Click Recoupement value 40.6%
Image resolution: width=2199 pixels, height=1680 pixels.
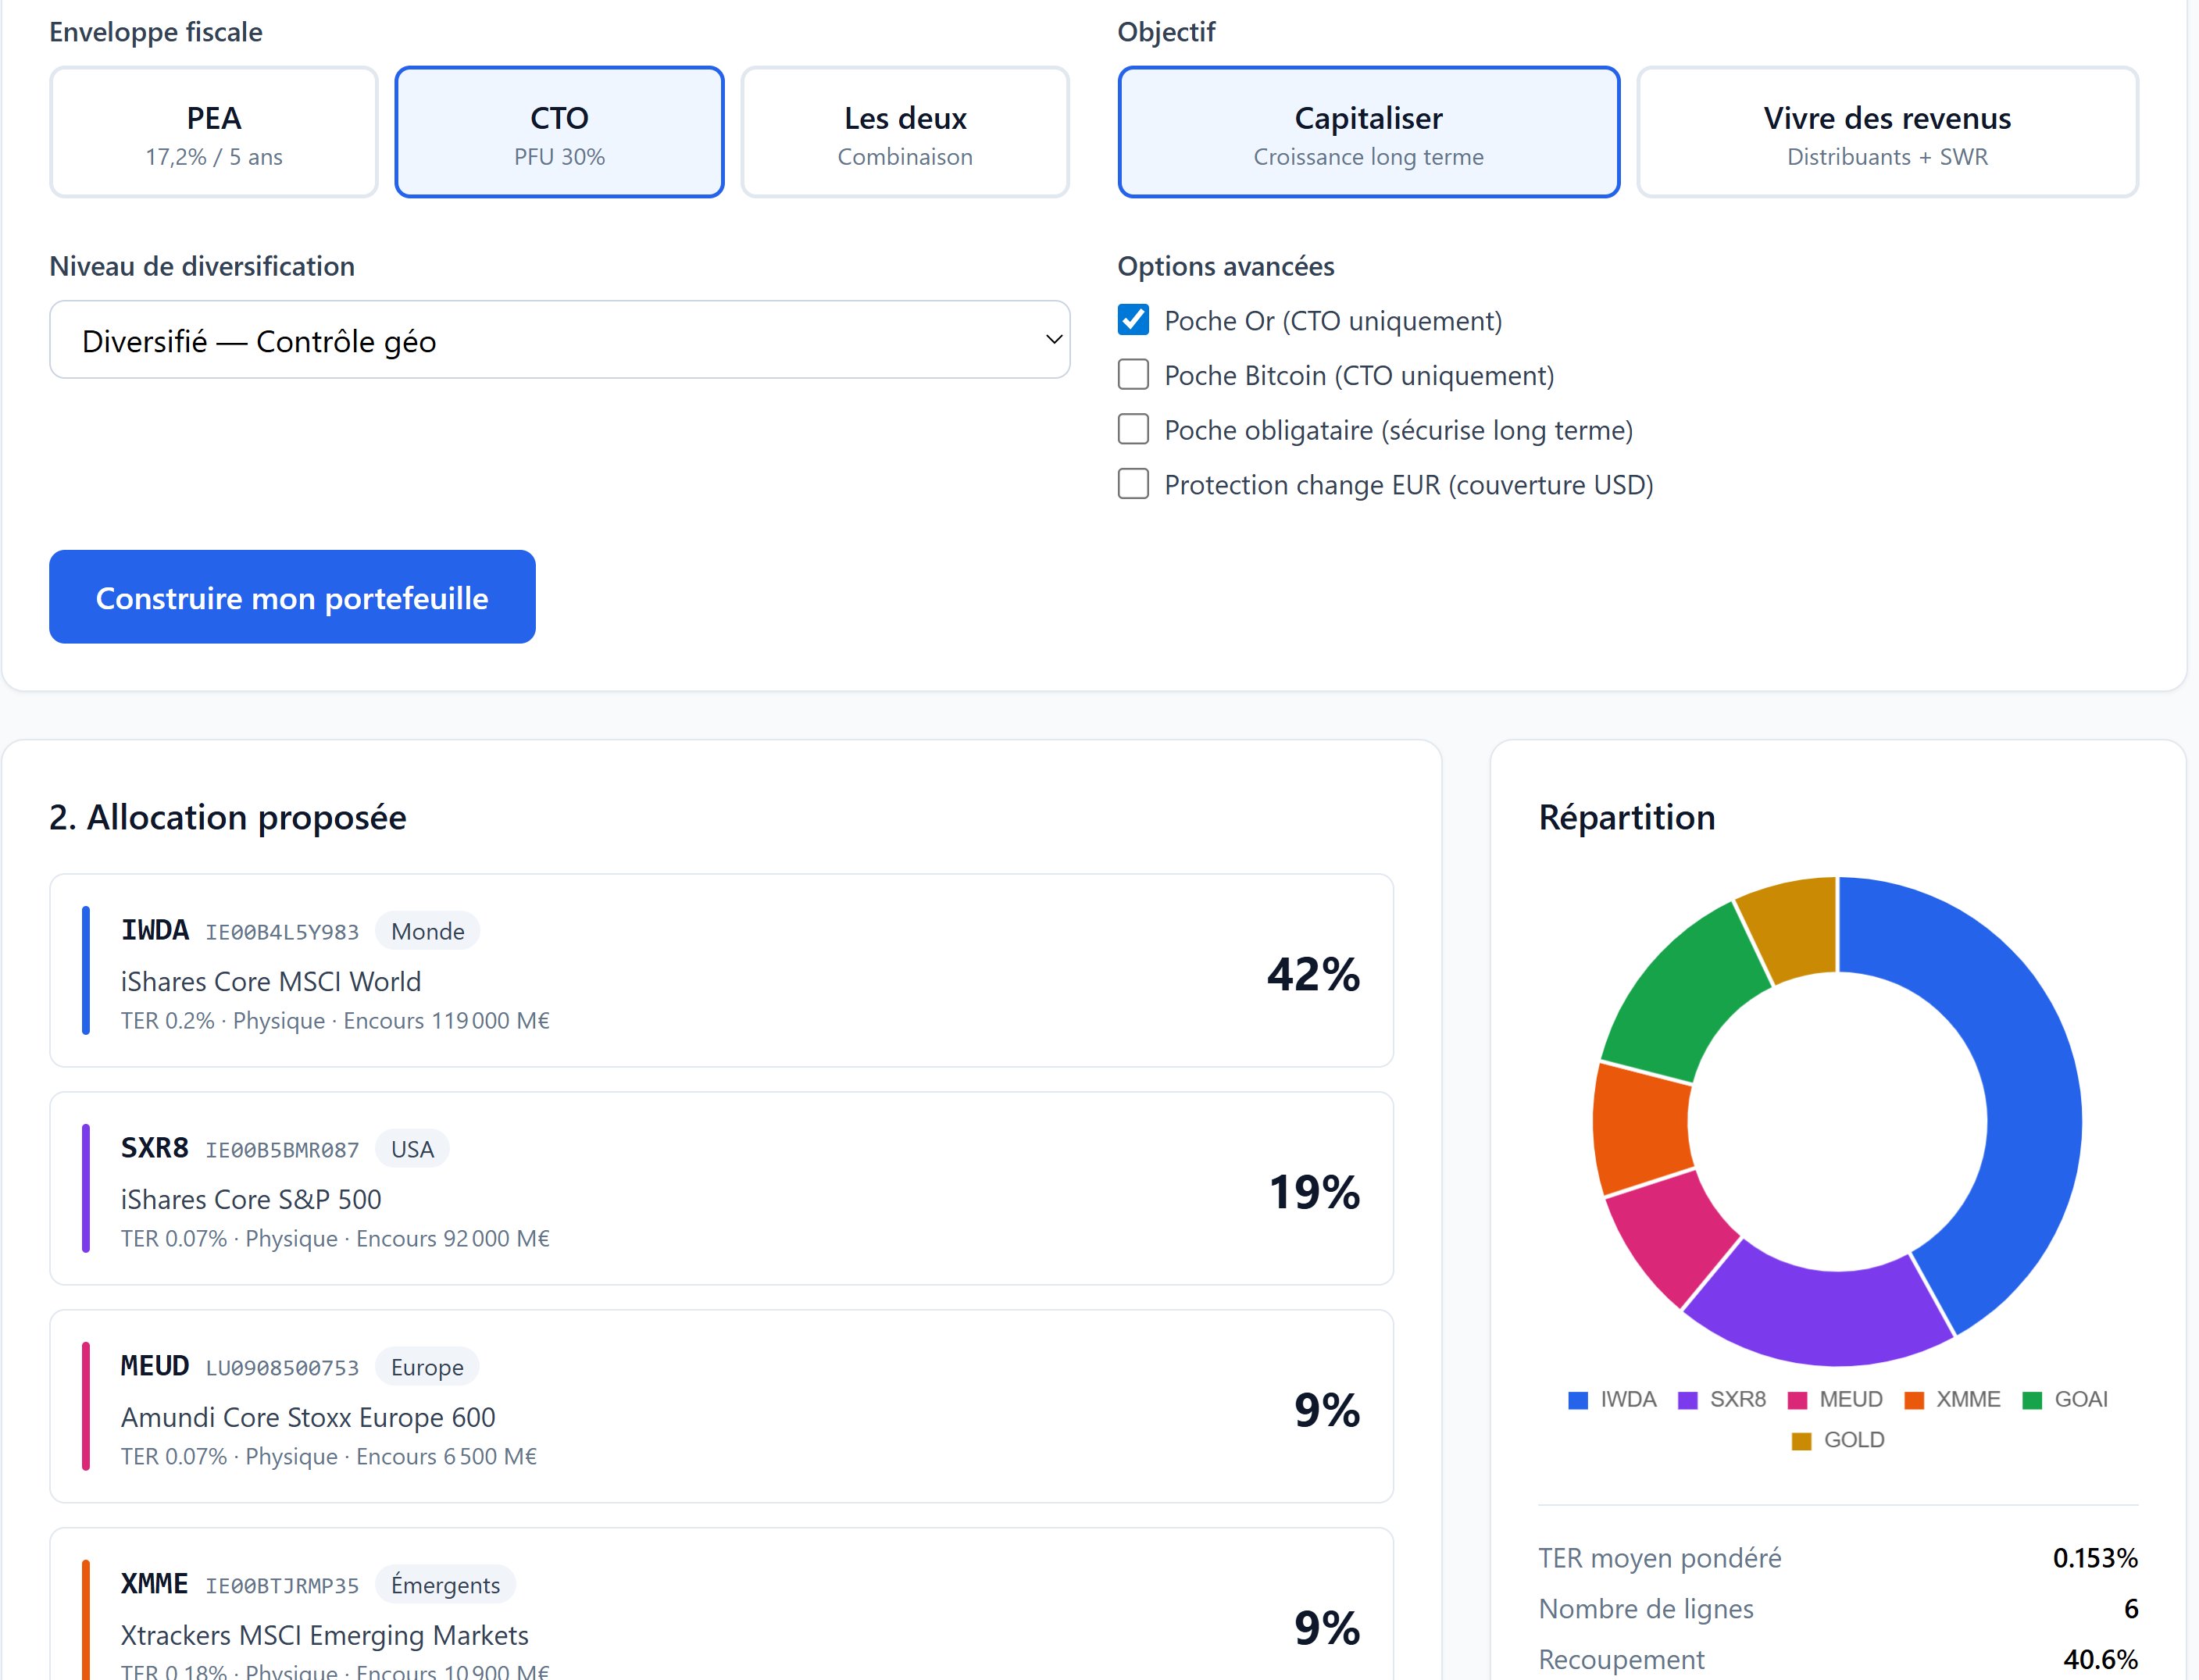point(2100,1659)
